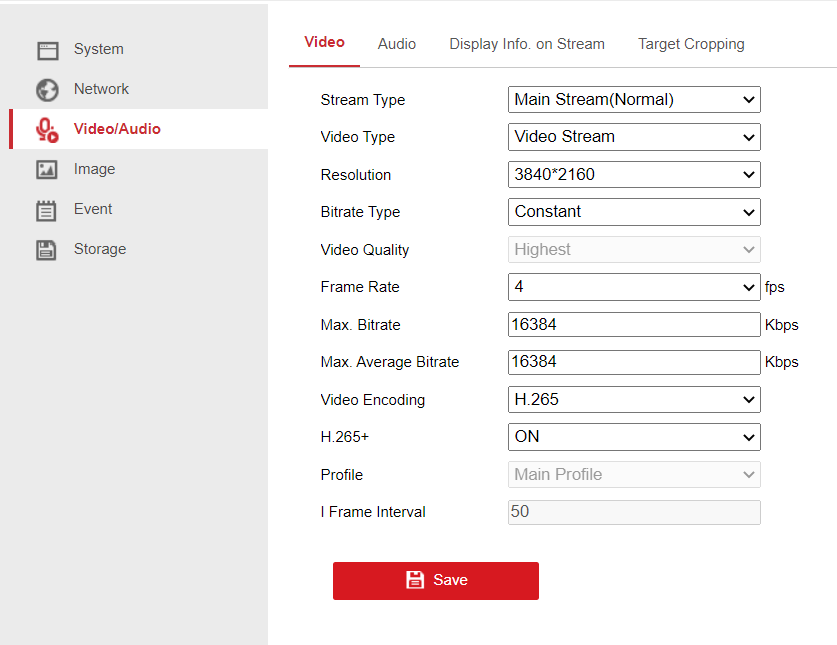Click the Video/Audio microphone icon
Viewport: 837px width, 645px height.
coord(47,130)
